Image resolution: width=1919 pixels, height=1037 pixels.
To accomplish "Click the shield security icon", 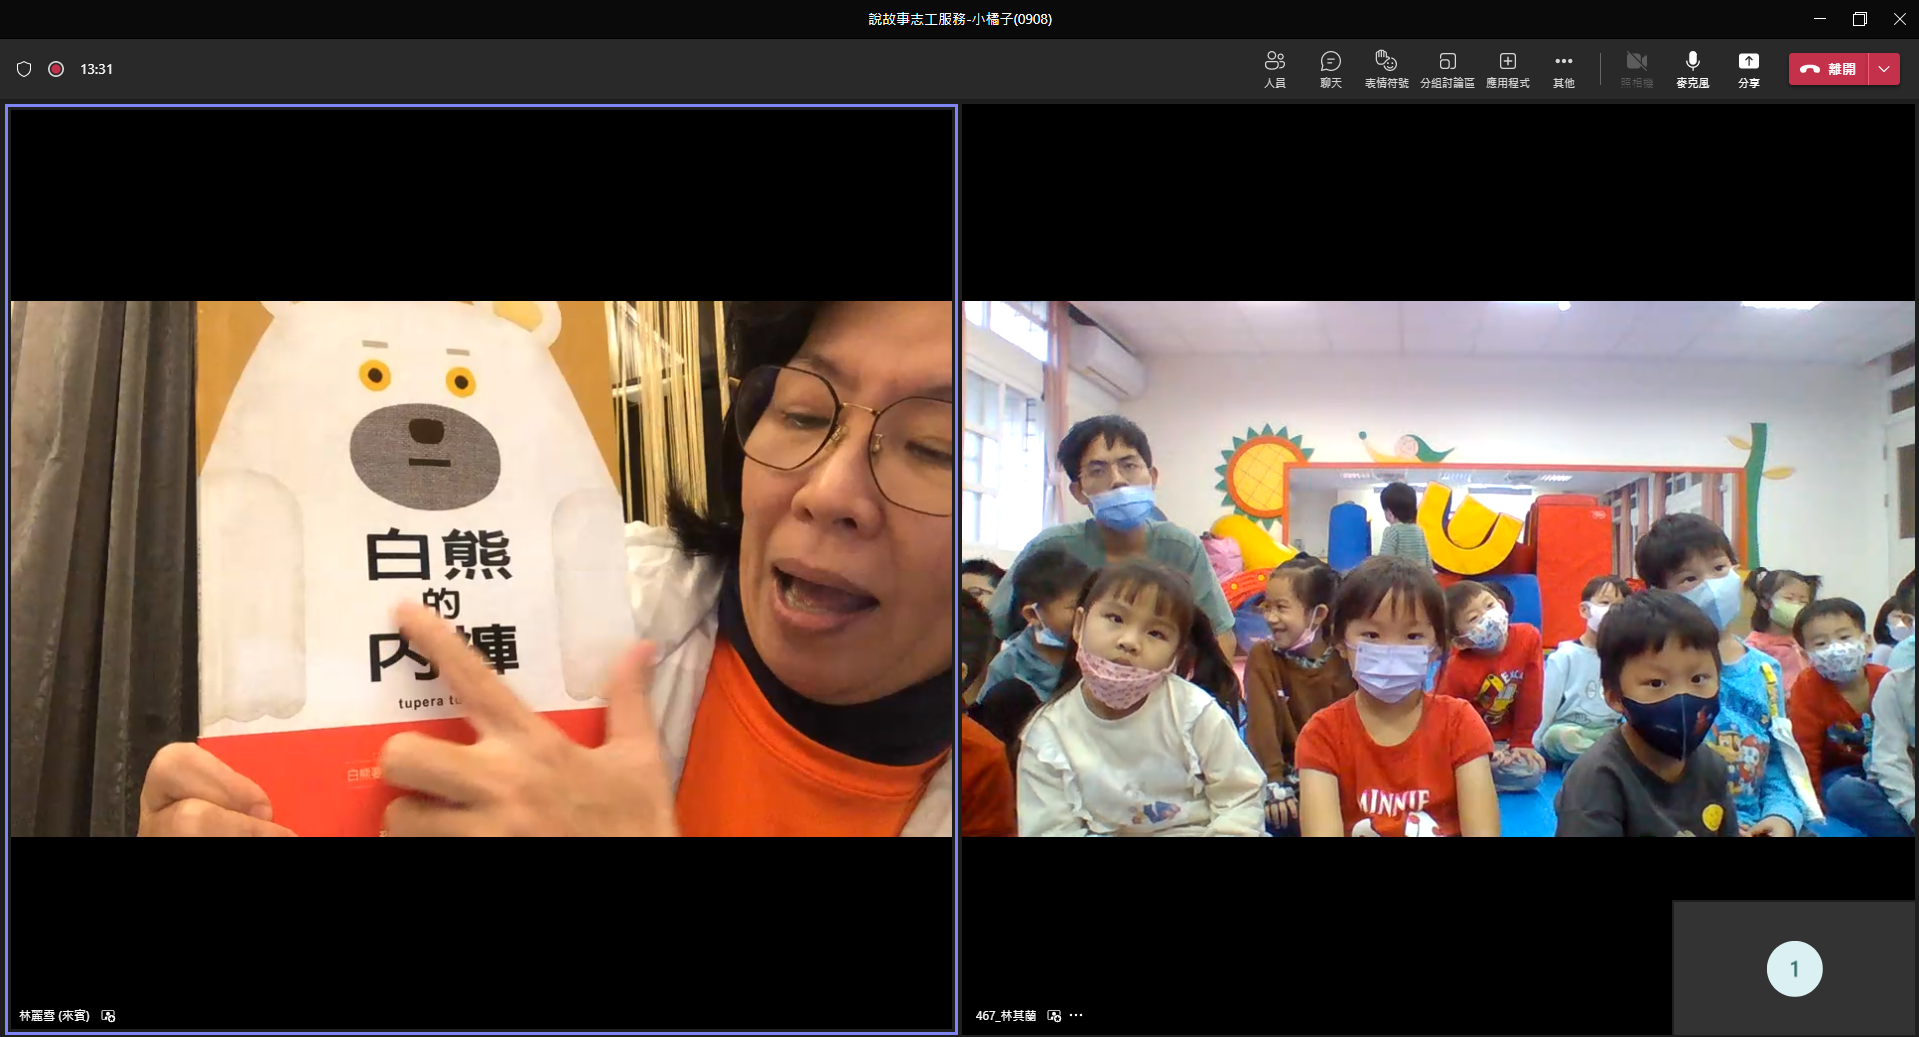I will point(24,69).
